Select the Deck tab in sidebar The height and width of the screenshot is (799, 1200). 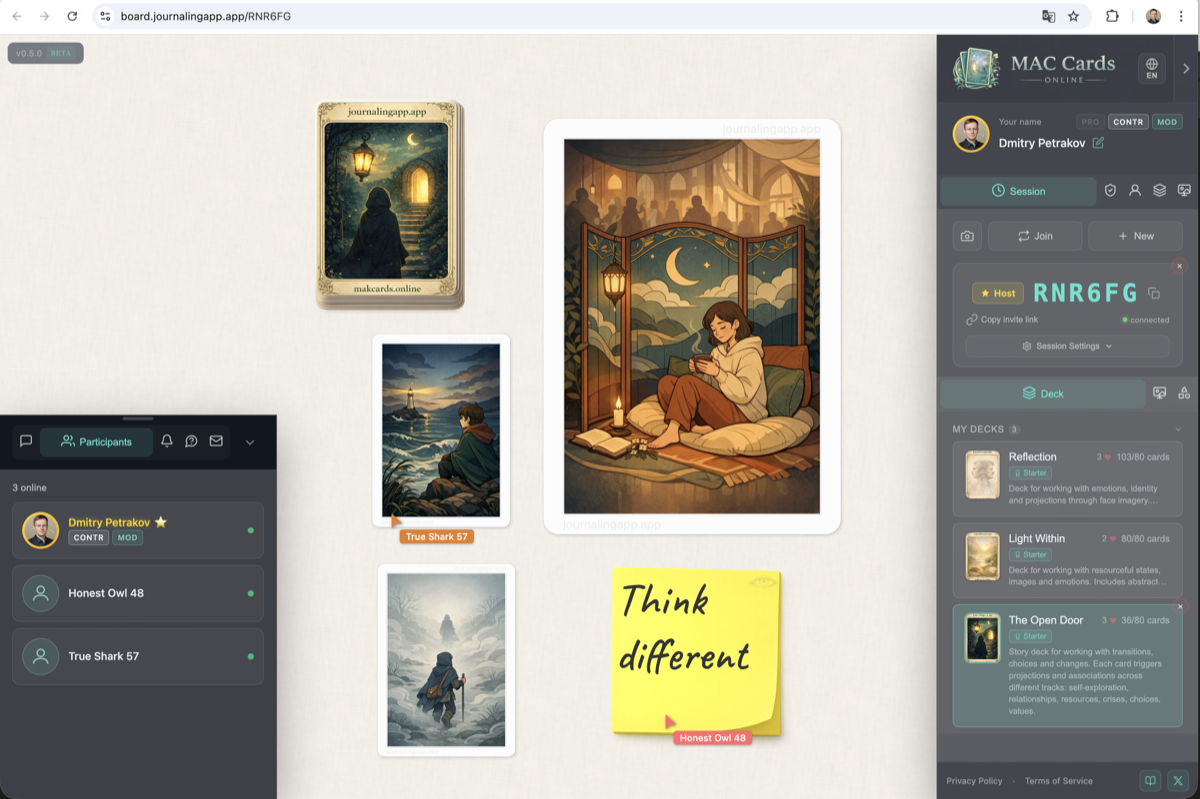[x=1042, y=393]
